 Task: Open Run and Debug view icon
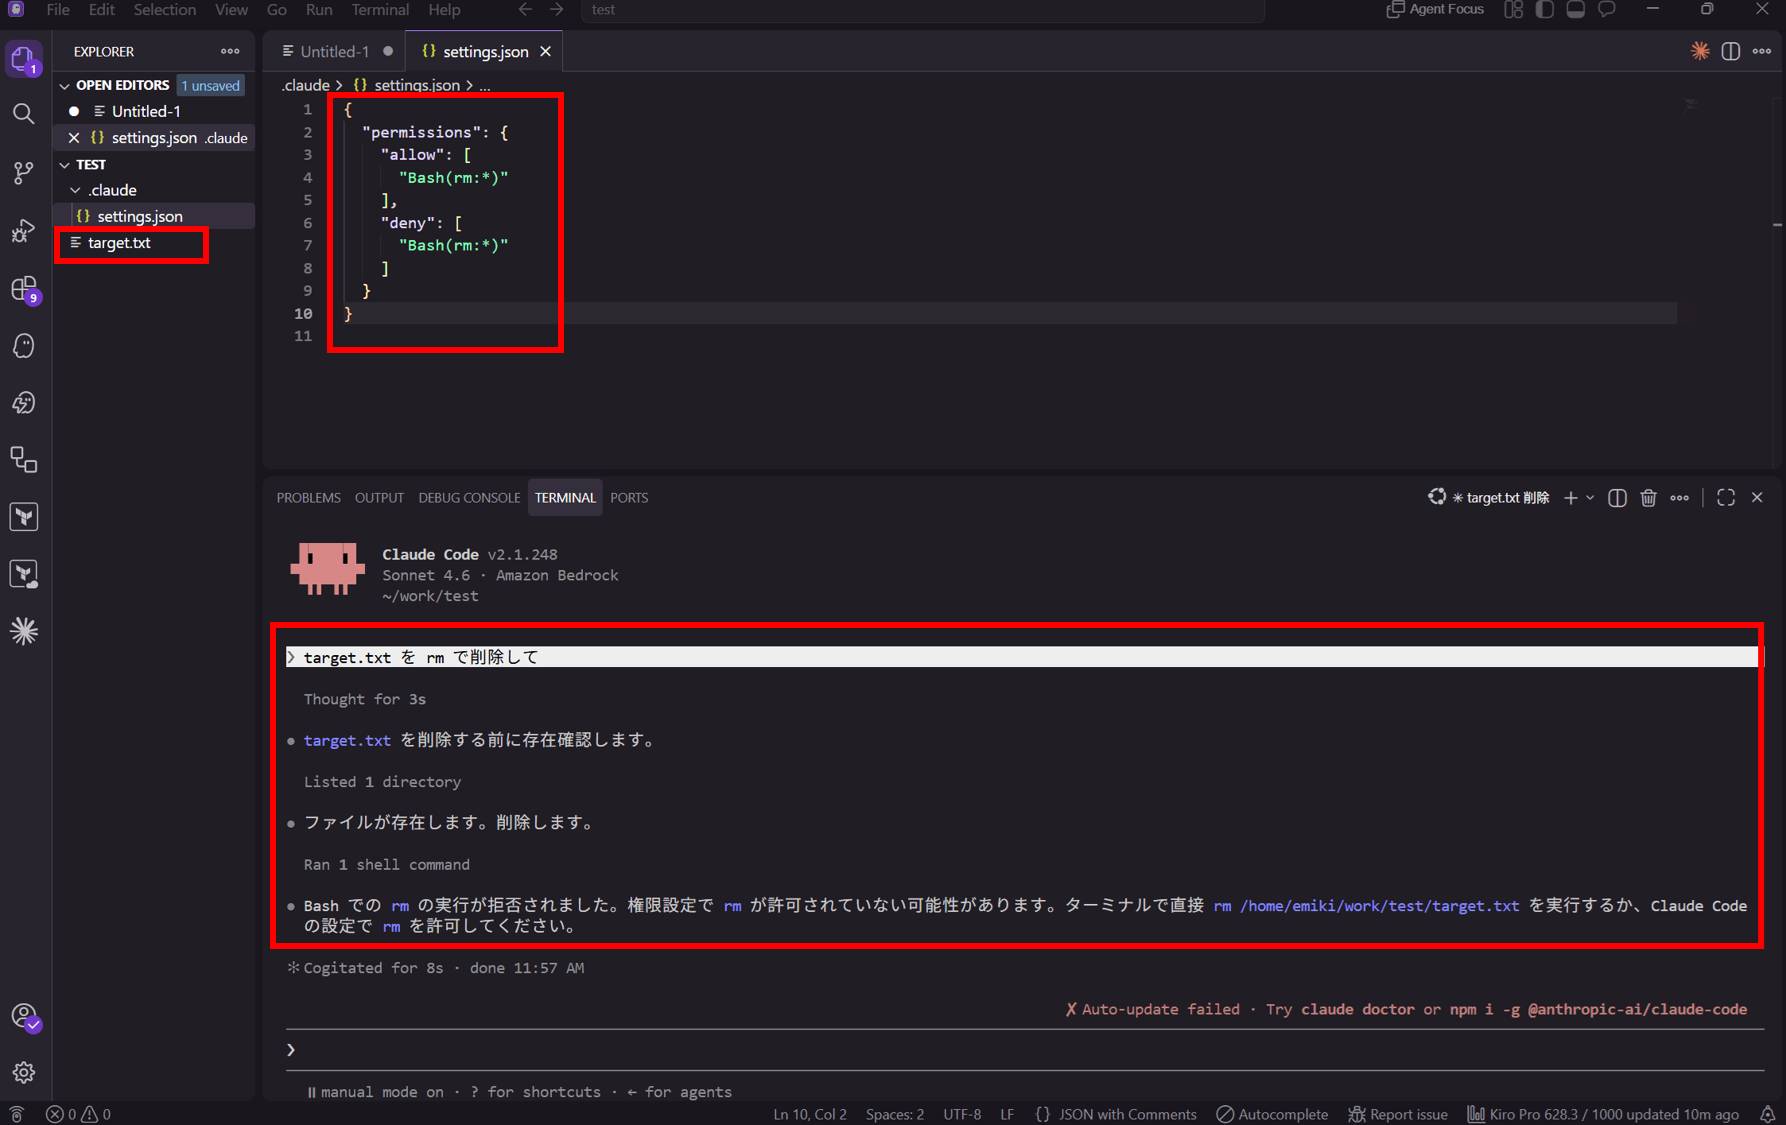(x=24, y=231)
